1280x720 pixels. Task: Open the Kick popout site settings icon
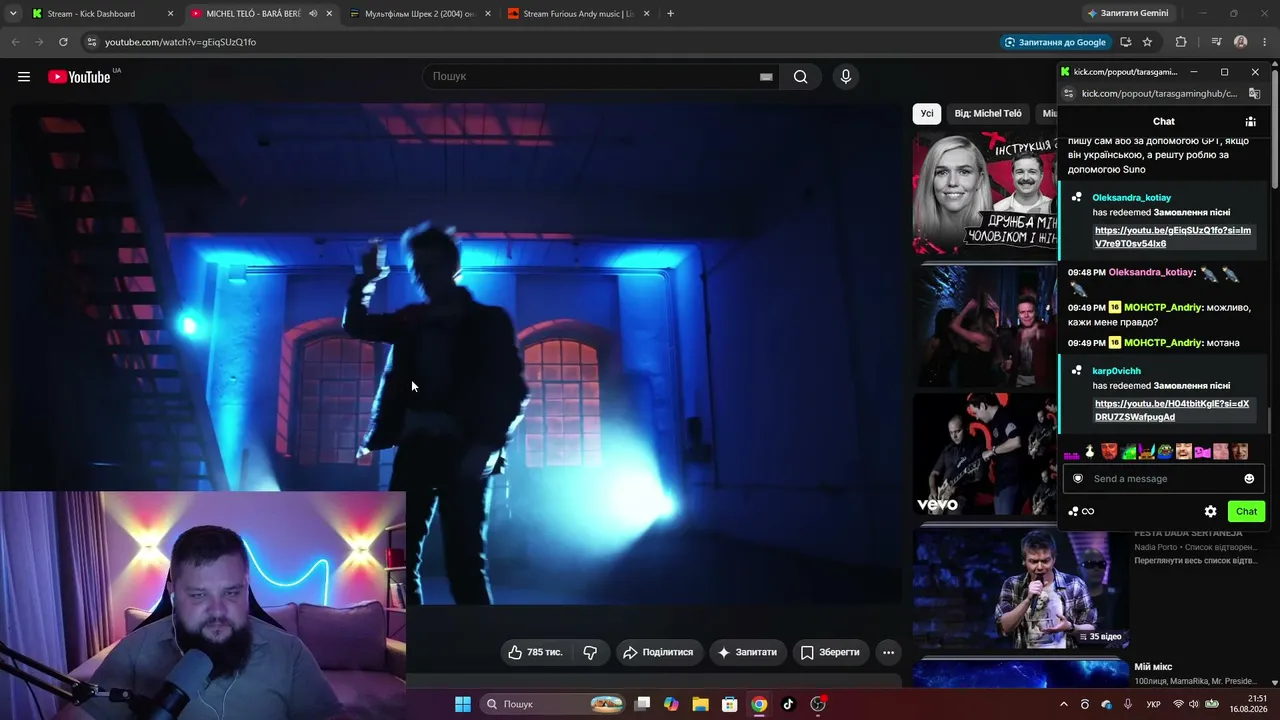(1069, 93)
